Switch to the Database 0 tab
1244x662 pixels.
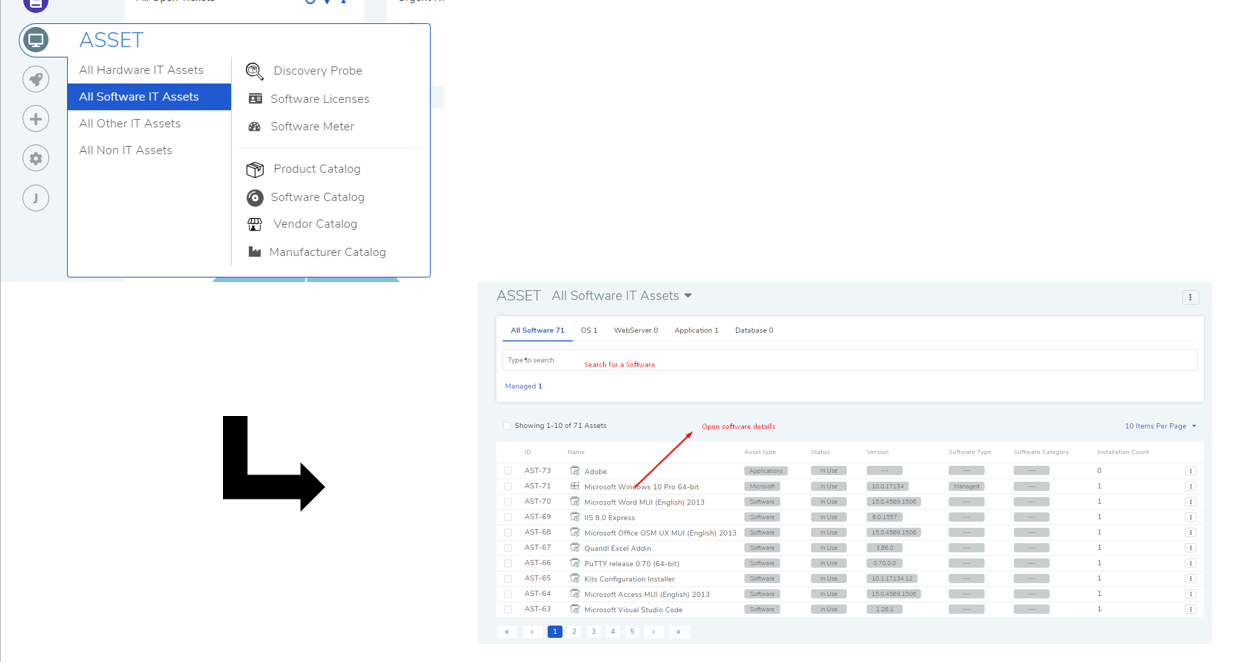754,330
